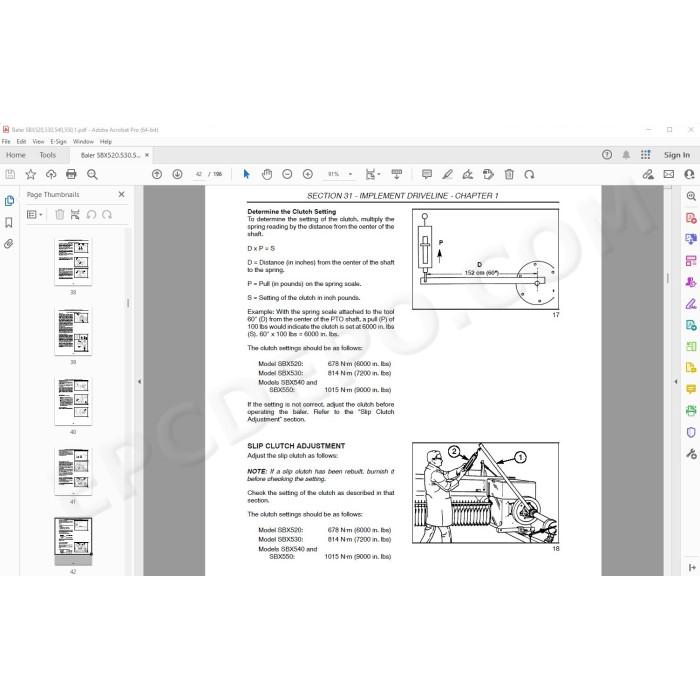Activate the Selection arrow tool
This screenshot has width=700, height=700.
pyautogui.click(x=246, y=174)
